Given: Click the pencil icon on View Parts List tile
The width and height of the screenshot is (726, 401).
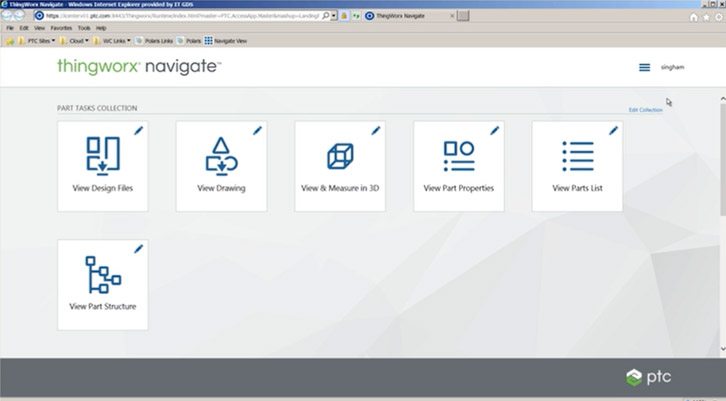Looking at the screenshot, I should [x=613, y=131].
